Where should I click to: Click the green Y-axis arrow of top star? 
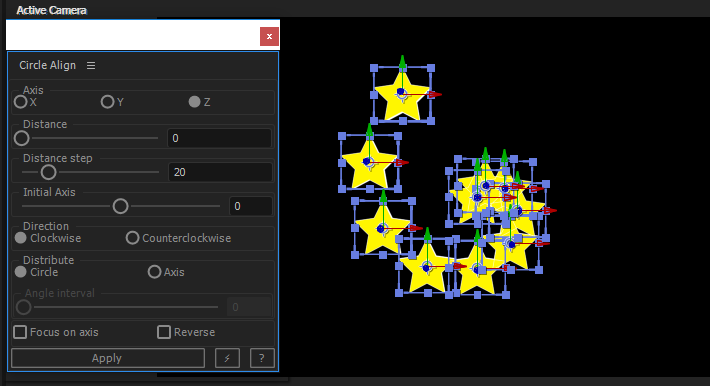click(x=402, y=63)
